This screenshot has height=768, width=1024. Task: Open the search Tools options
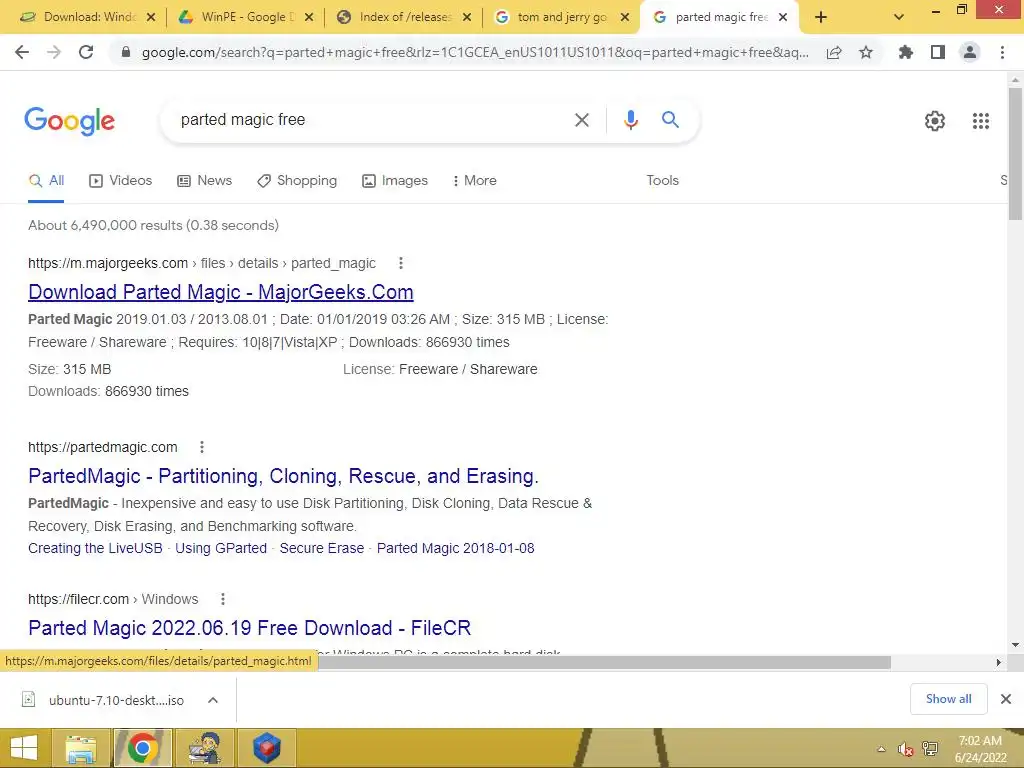662,181
